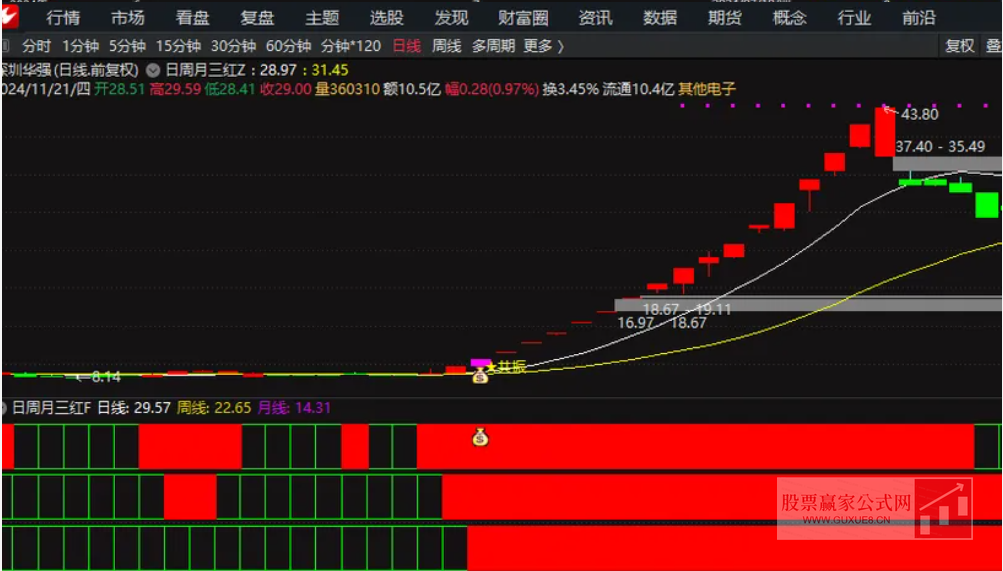
Task: Click the red app logo icon
Action: (10, 18)
